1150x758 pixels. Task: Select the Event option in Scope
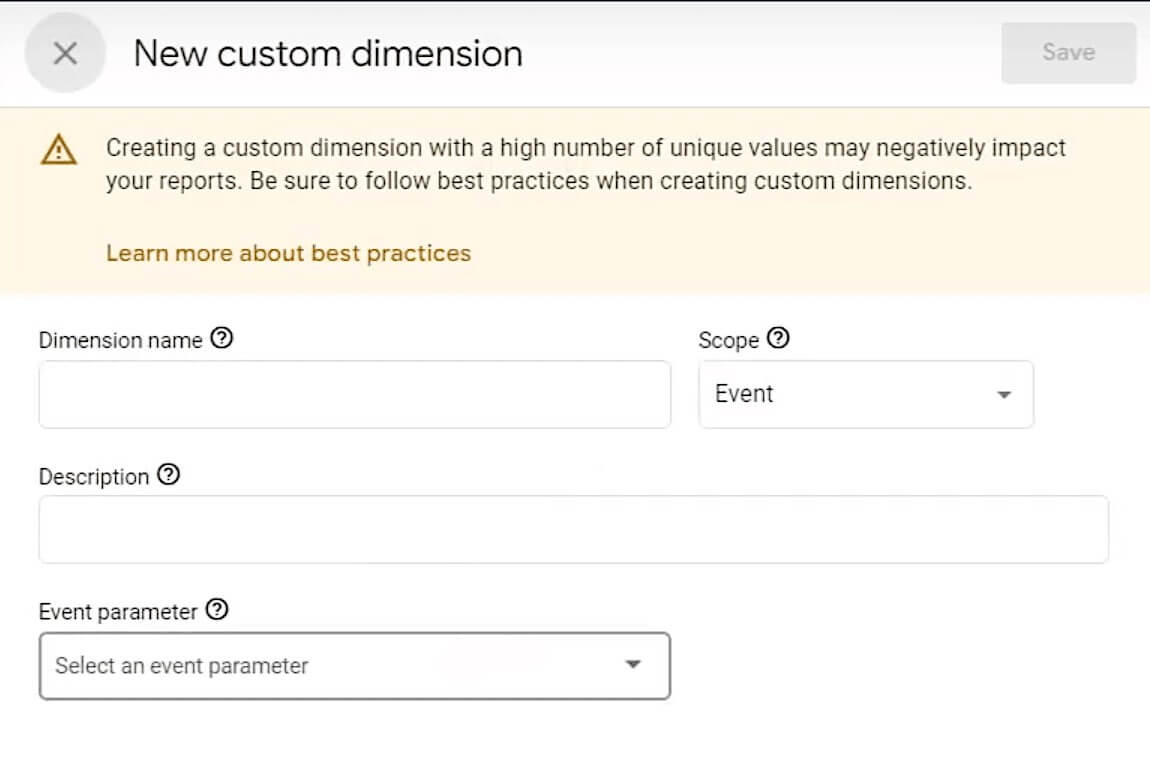744,394
